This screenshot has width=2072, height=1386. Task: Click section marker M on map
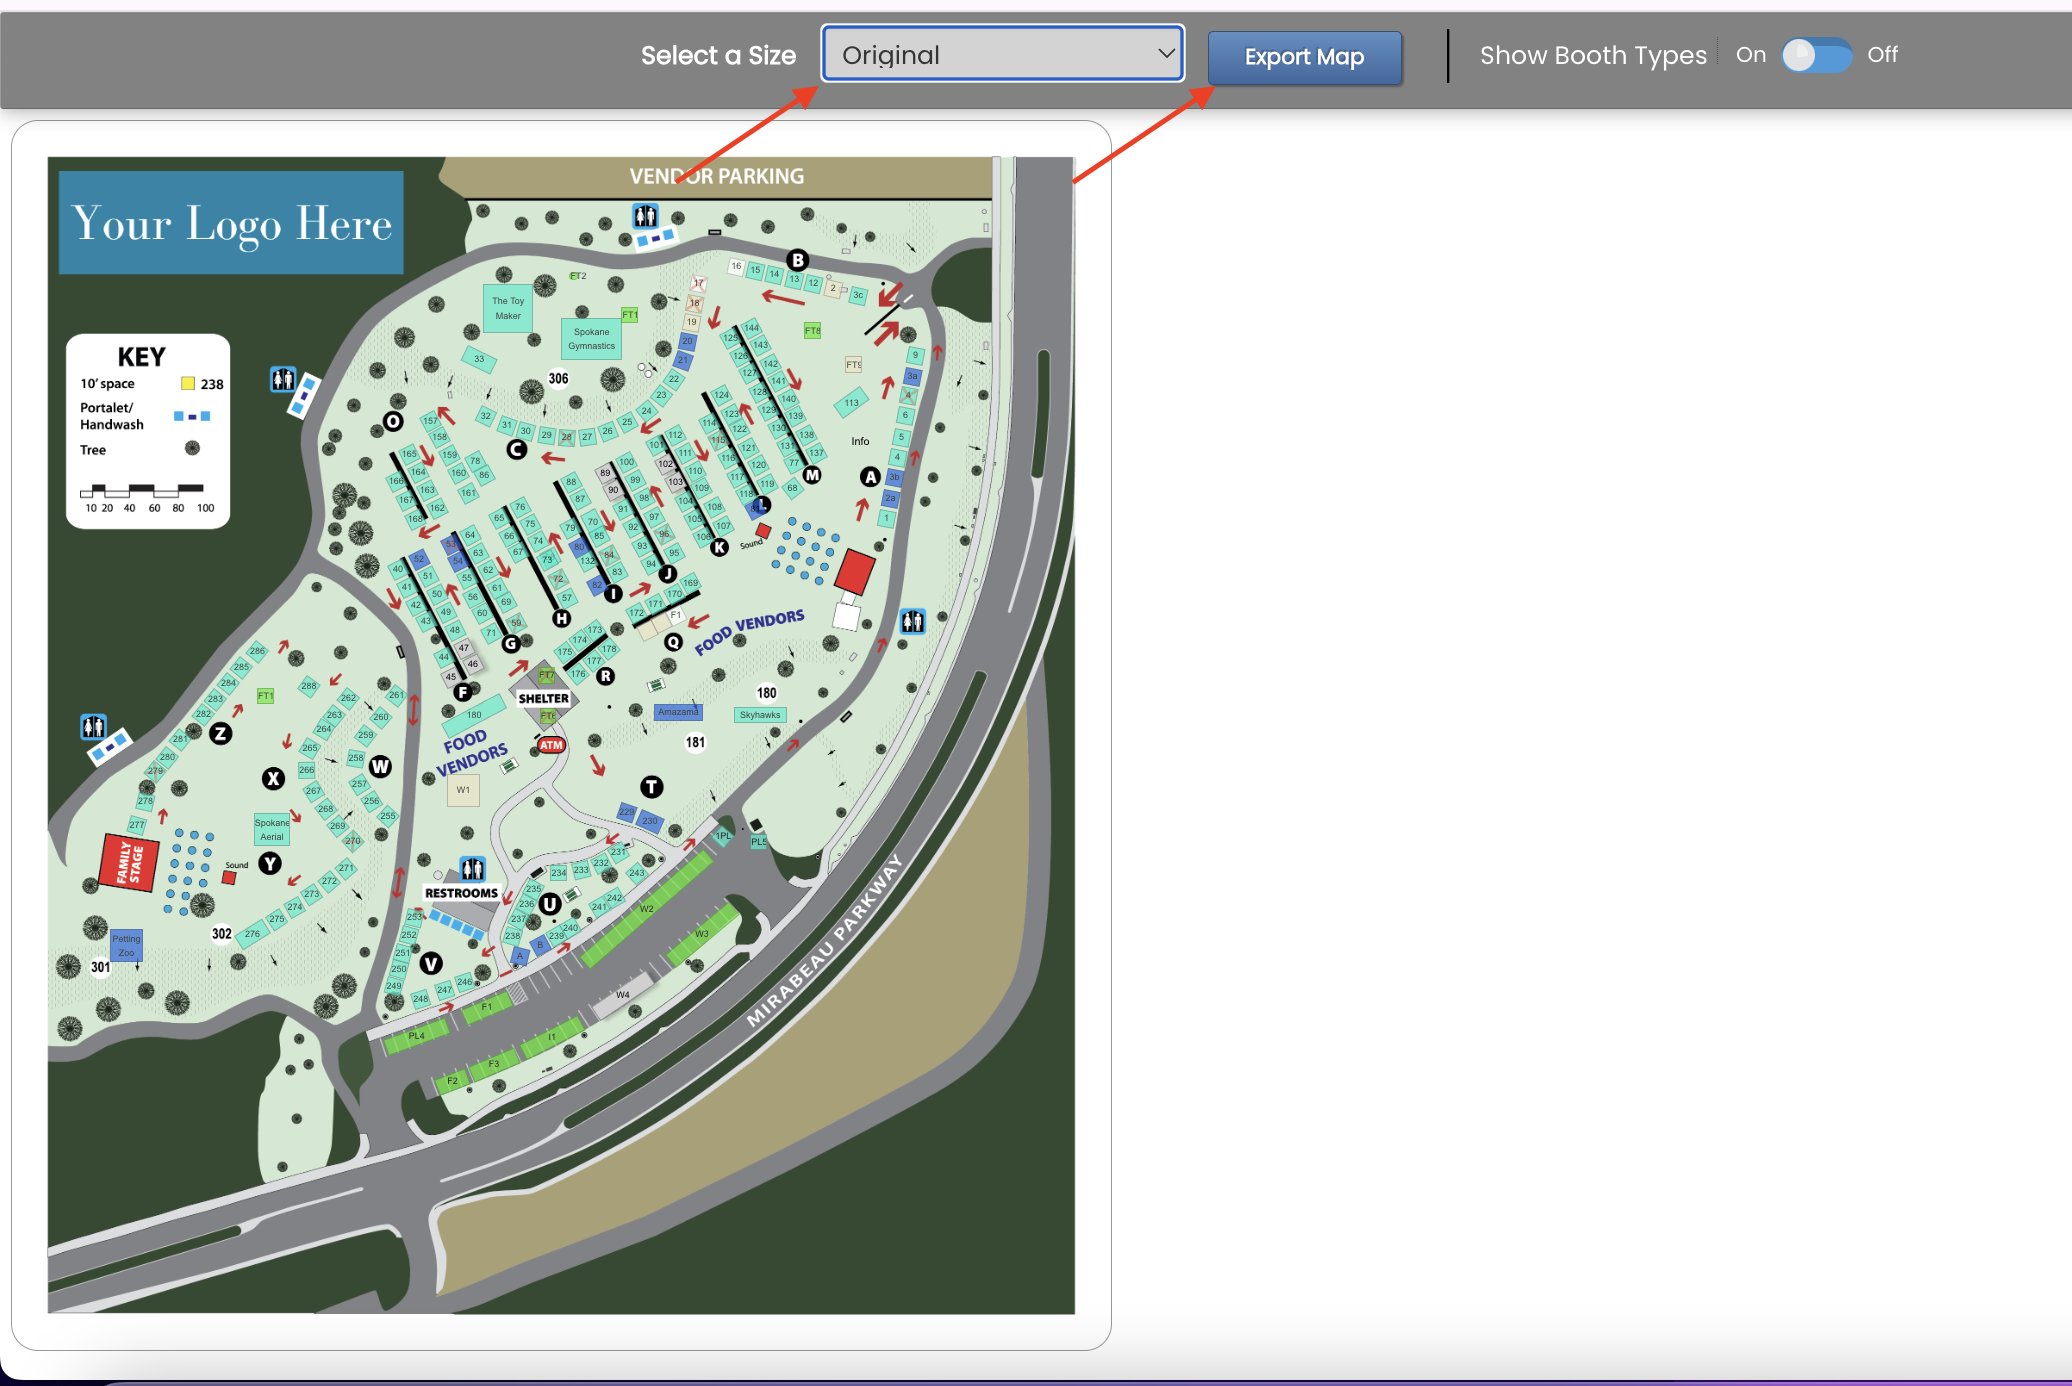[812, 475]
